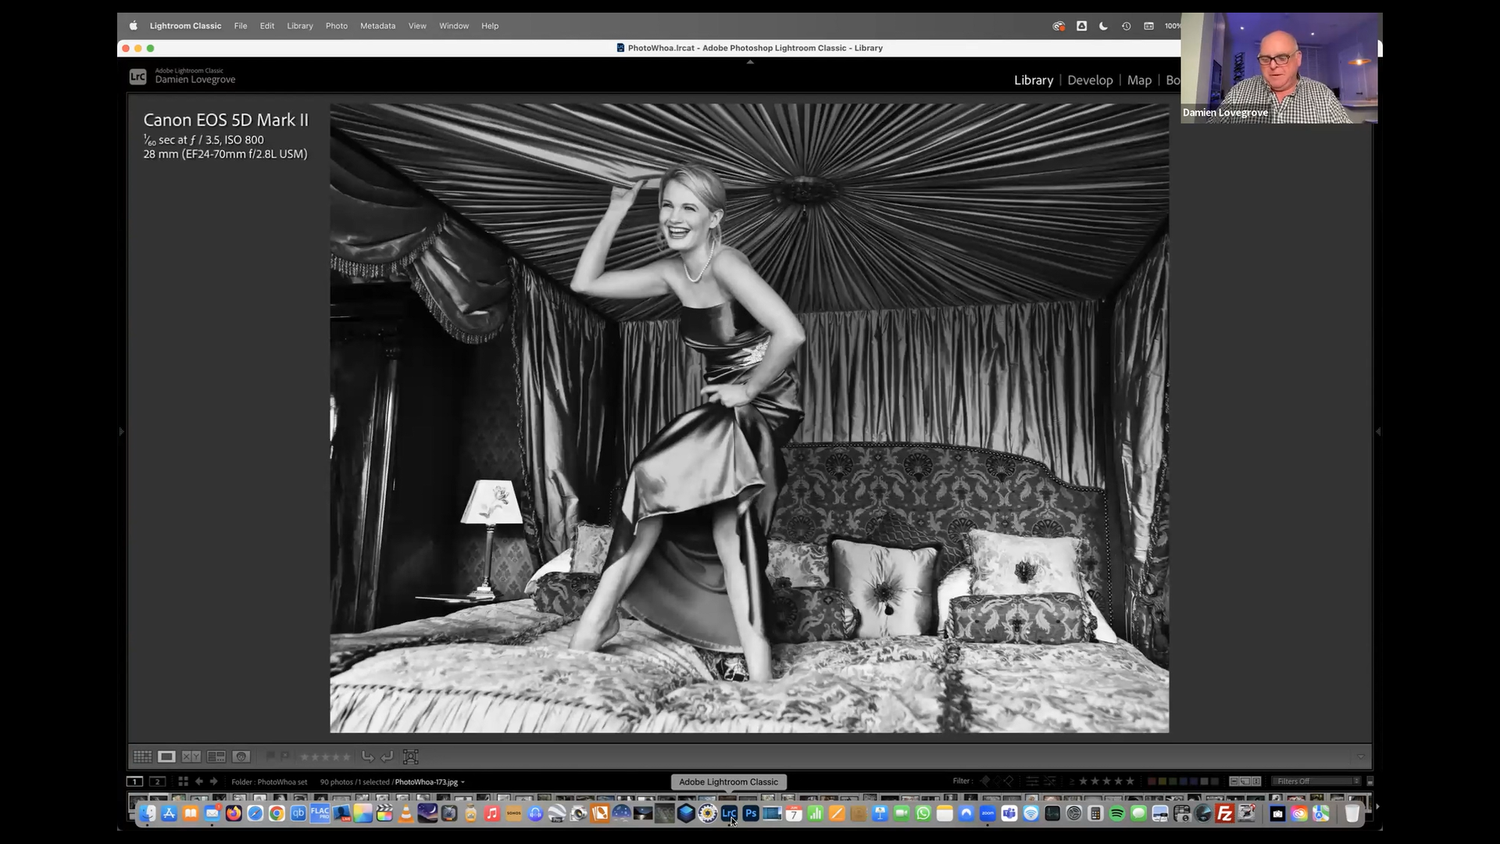Toggle macOS Do Not Disturb moon icon

coord(1103,26)
